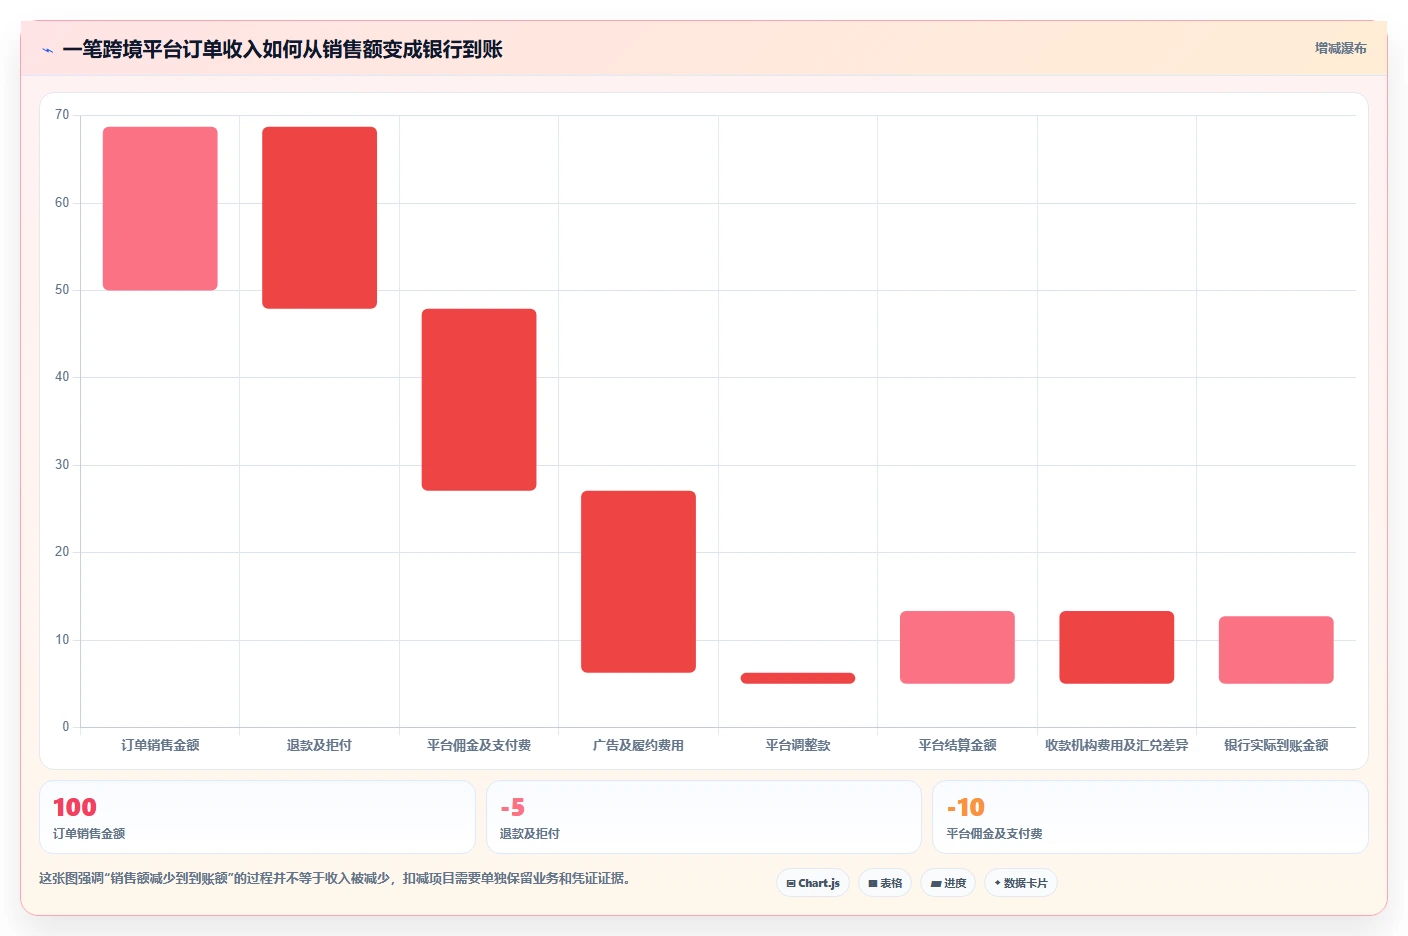Click x-axis label 退款及拒付
This screenshot has height=936, width=1408.
tap(319, 745)
